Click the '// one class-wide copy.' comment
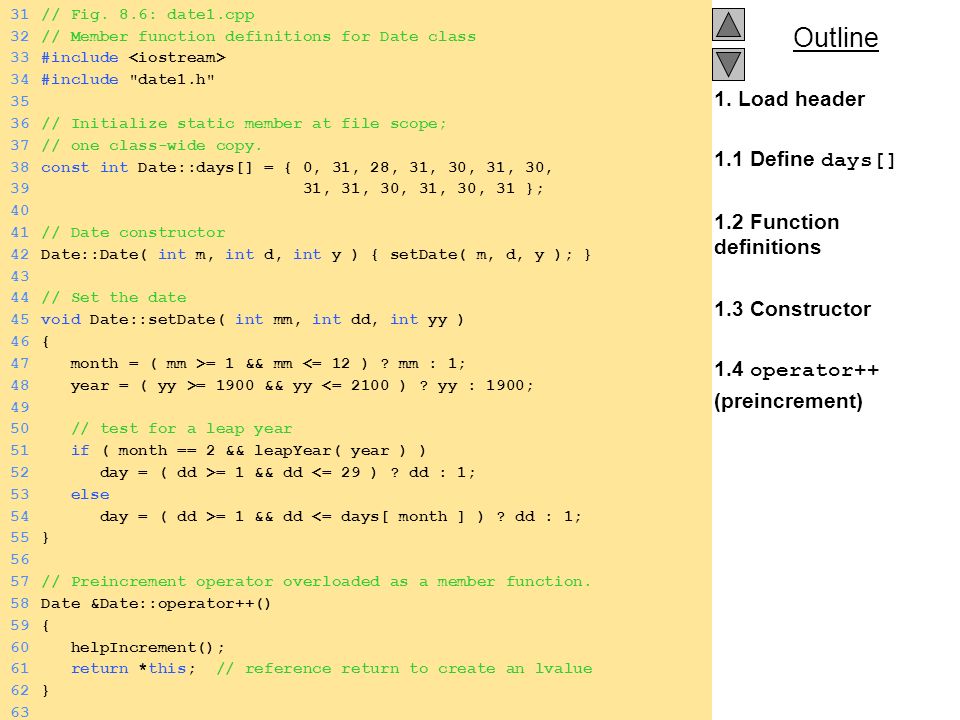The image size is (960, 720). coord(151,146)
